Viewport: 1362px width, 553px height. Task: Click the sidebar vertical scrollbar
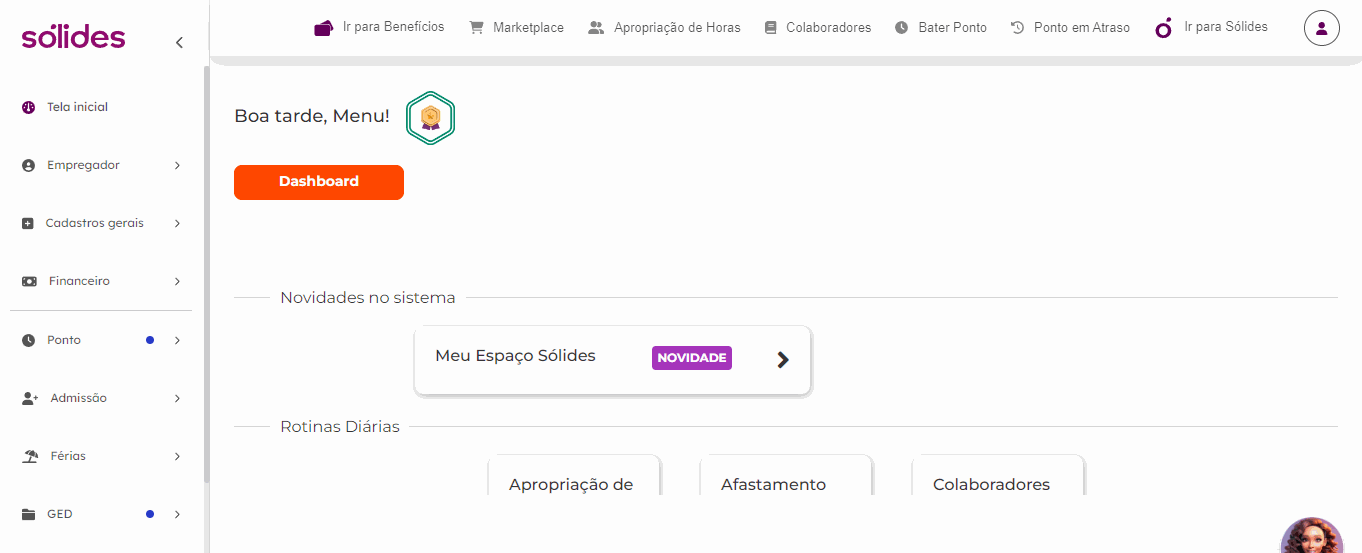coord(207,275)
